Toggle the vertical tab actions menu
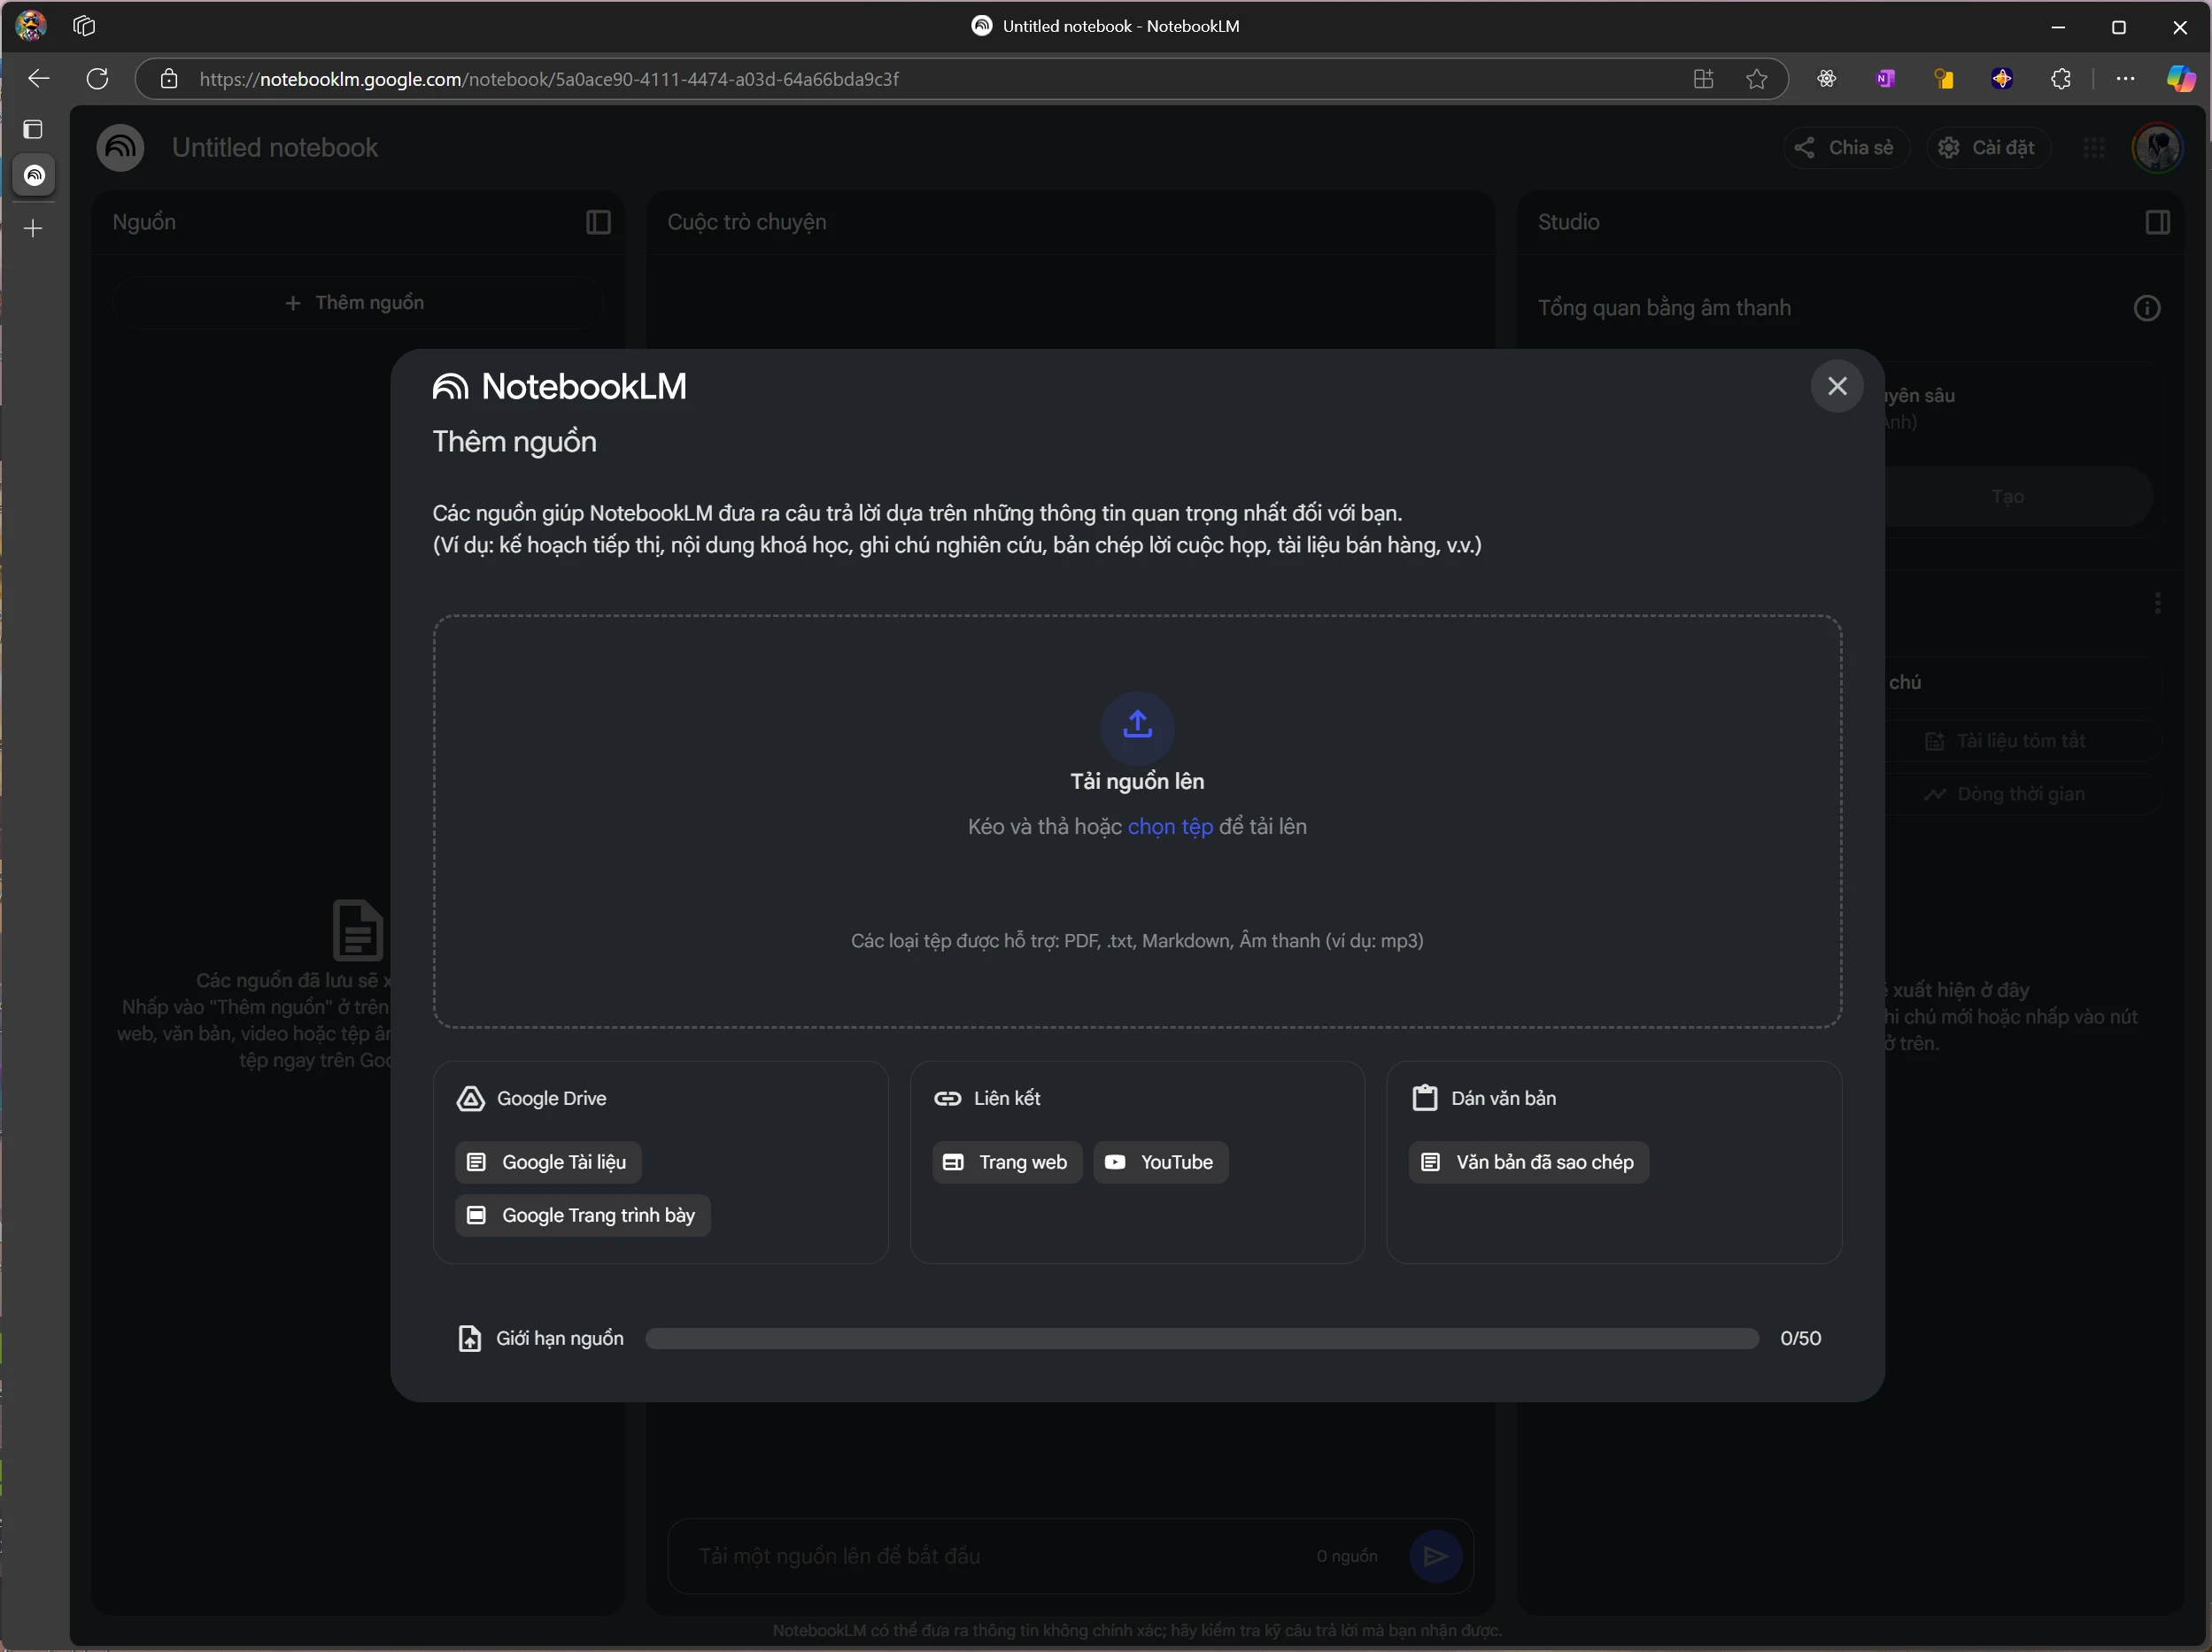Viewport: 2212px width, 1652px height. click(x=33, y=129)
